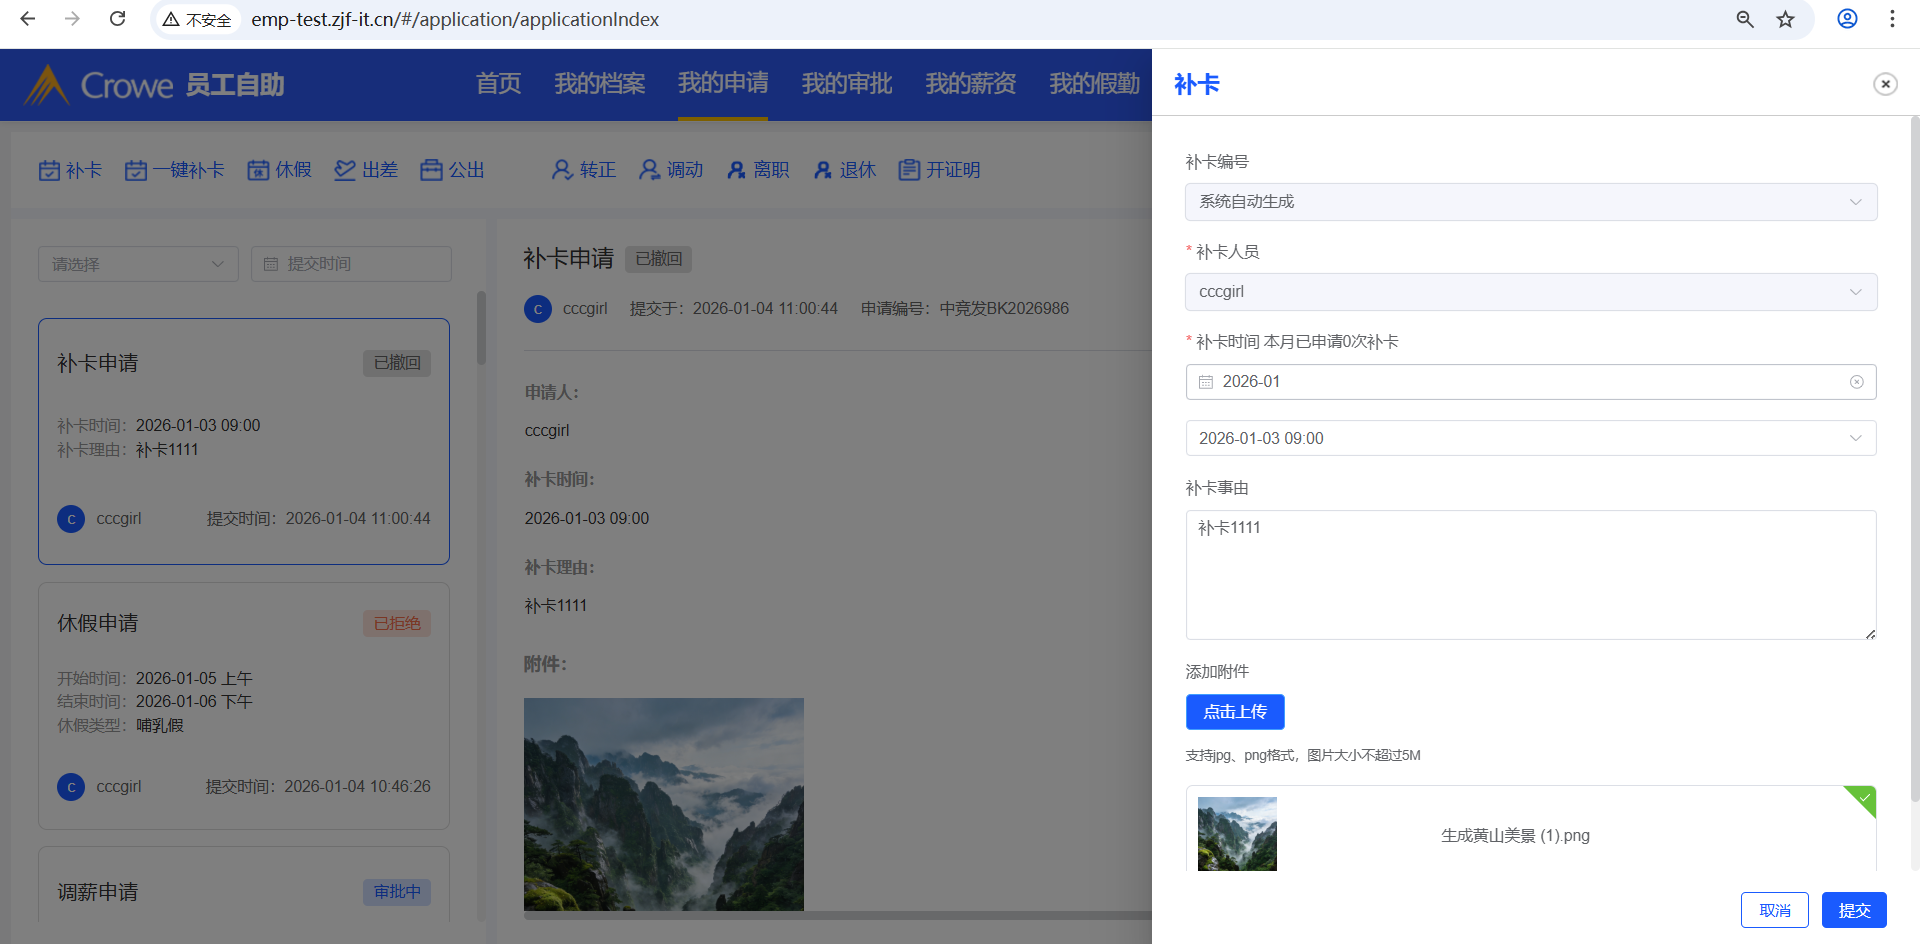Click the browser zoom magnifier icon
The image size is (1920, 944).
coord(1745,19)
